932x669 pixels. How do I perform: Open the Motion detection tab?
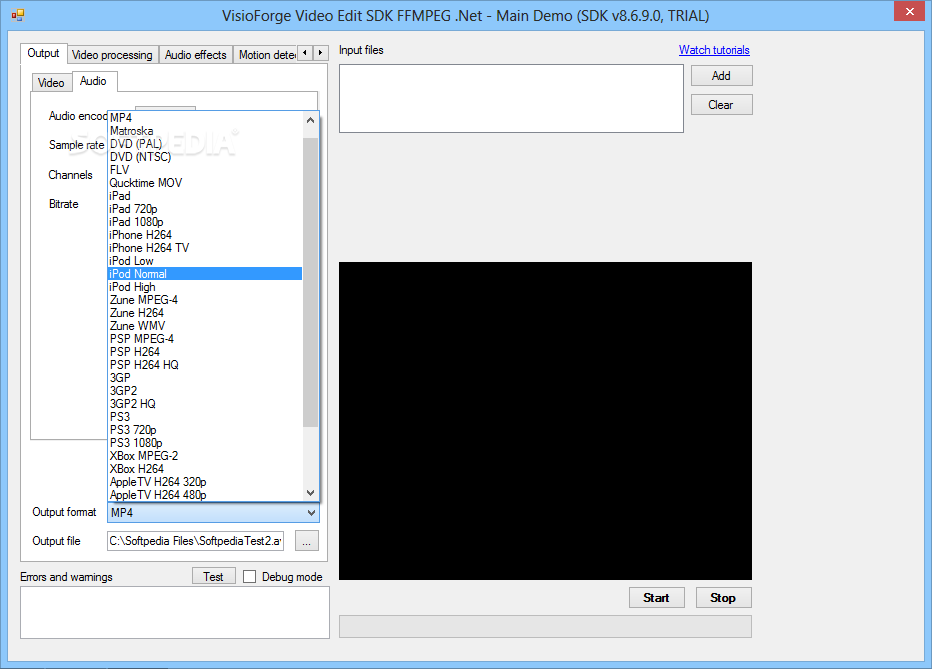[266, 55]
